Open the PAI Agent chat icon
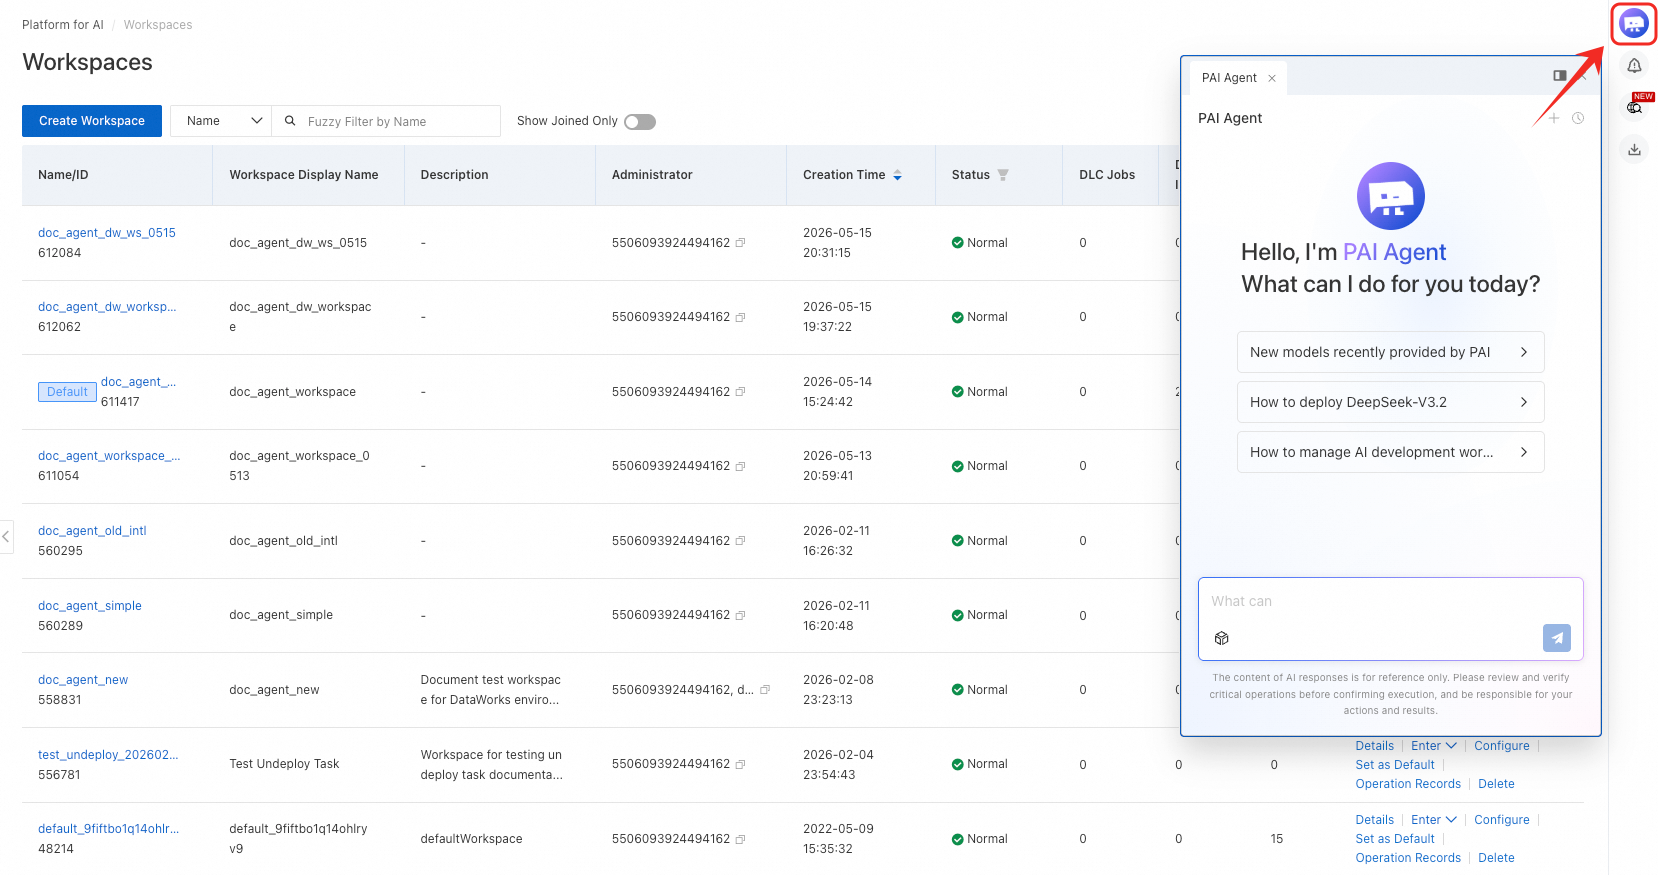This screenshot has width=1658, height=875. coord(1633,23)
